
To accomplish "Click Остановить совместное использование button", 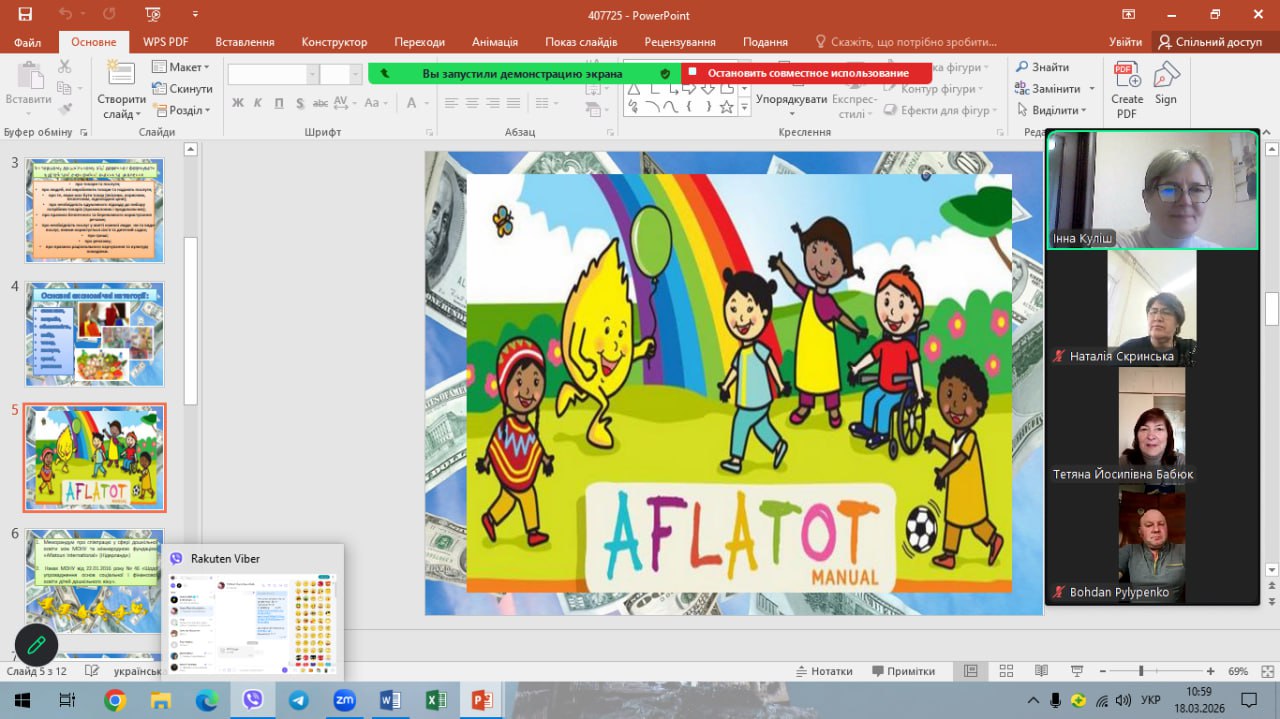I will click(x=807, y=73).
